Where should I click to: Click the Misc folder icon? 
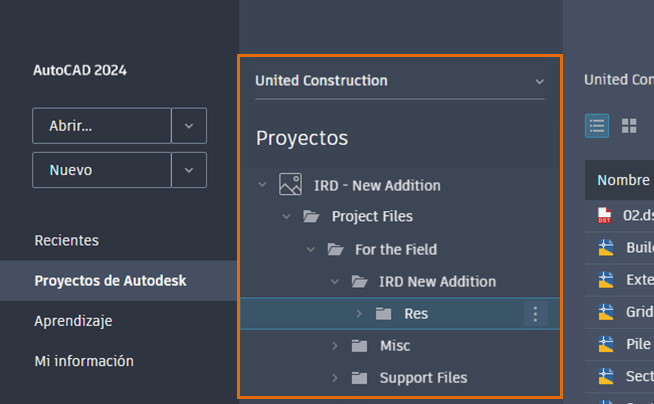click(x=359, y=346)
